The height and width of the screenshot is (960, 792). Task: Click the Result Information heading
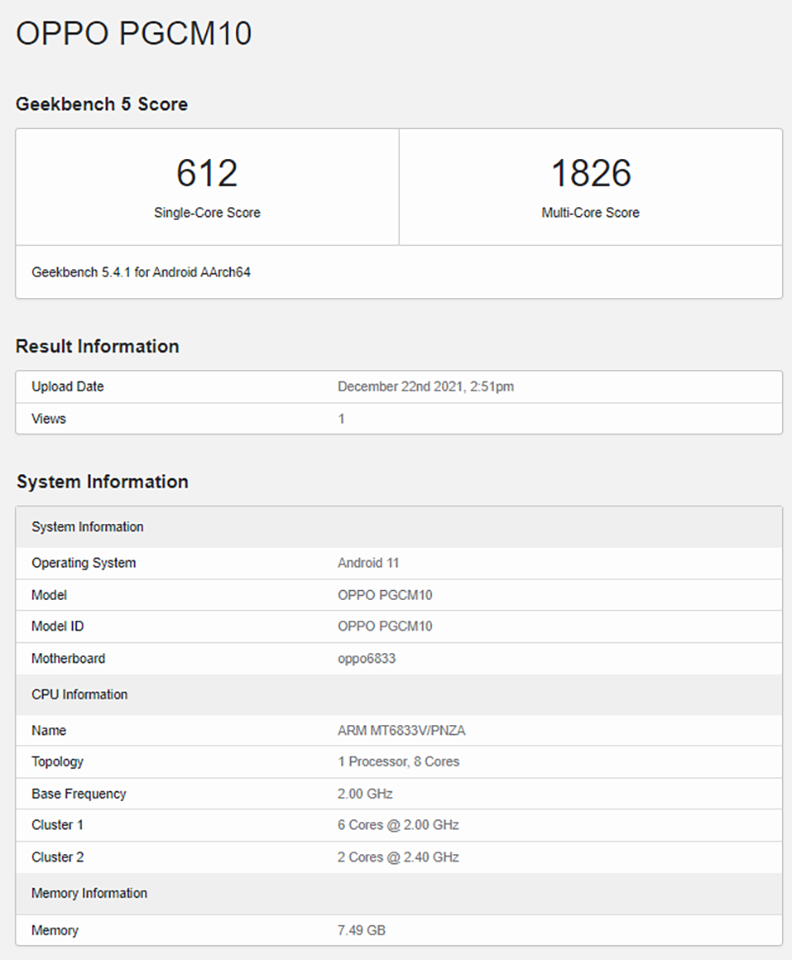tap(97, 346)
